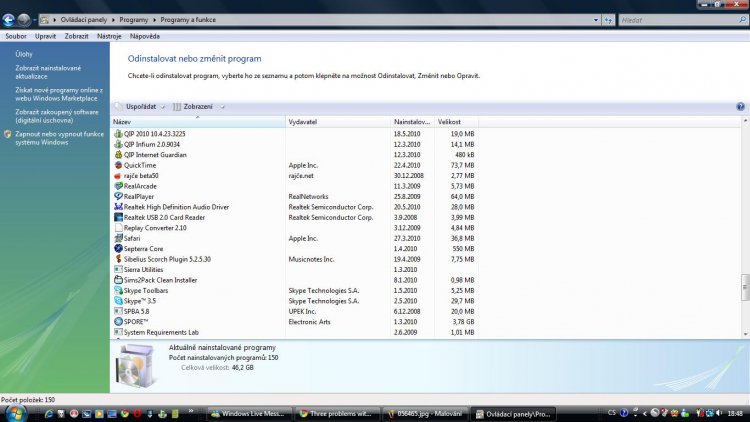Viewport: 750px width, 422px height.
Task: Open the Nástroje menu
Action: coord(109,36)
